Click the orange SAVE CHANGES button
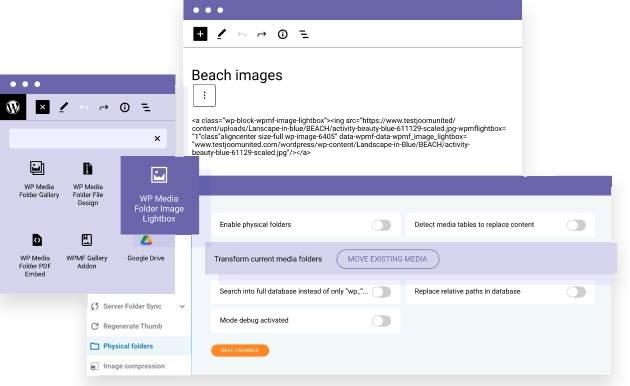 (240, 350)
